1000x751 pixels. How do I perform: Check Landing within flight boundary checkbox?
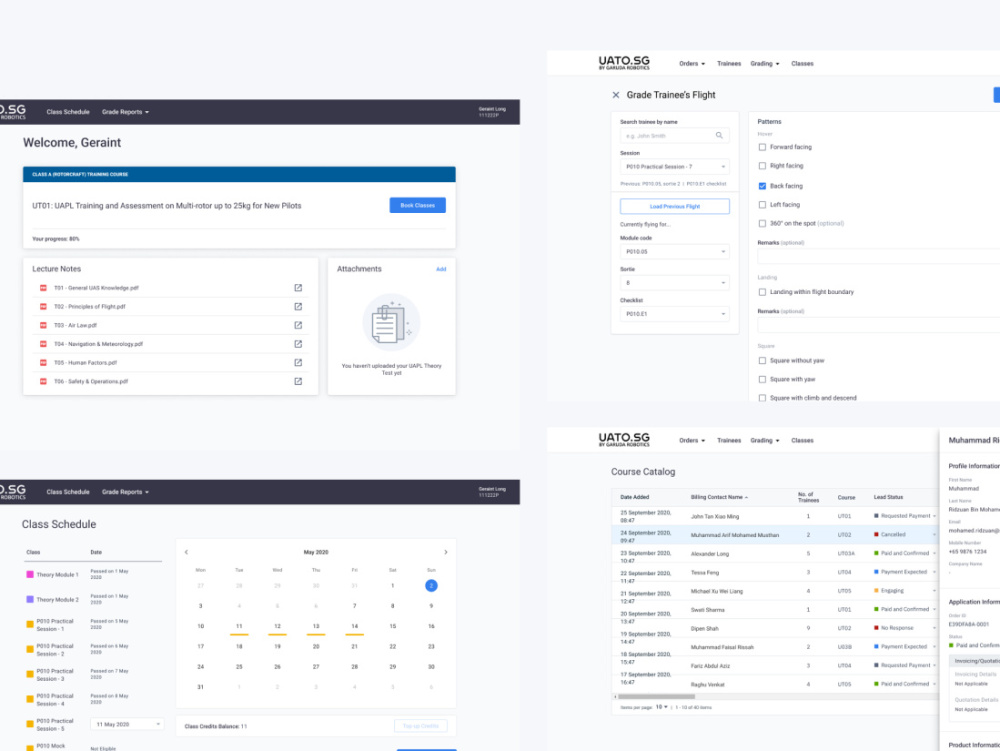(762, 292)
